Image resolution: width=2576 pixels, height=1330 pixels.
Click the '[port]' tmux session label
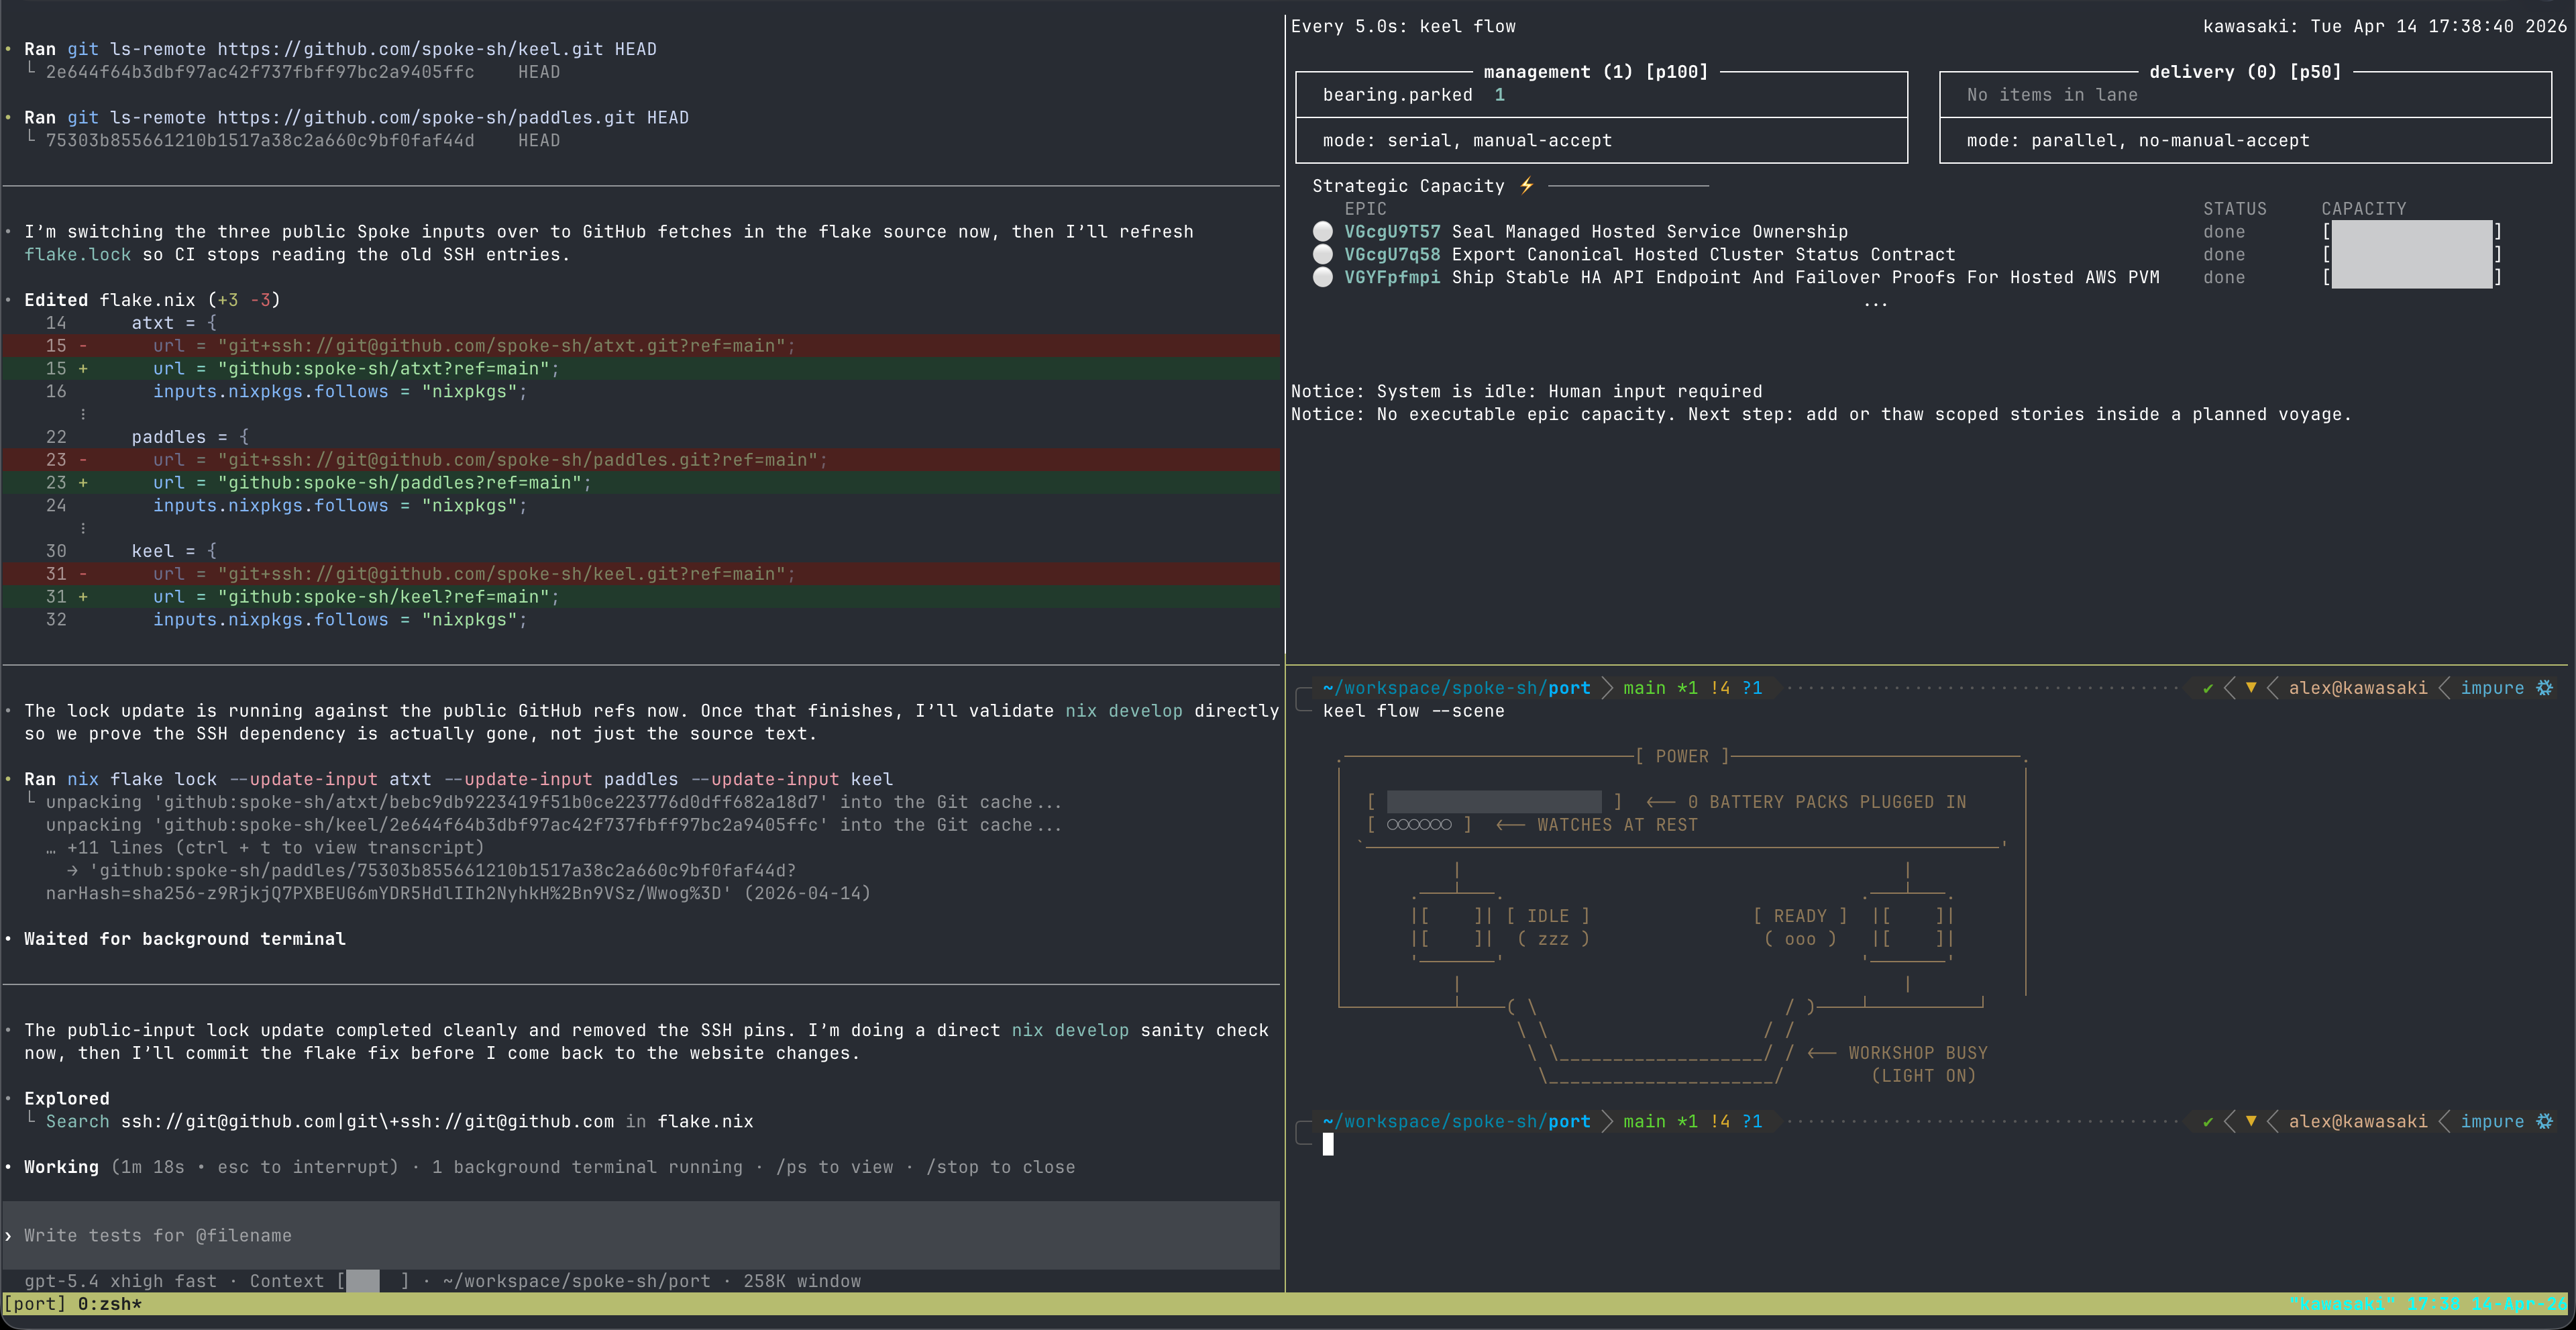(35, 1304)
